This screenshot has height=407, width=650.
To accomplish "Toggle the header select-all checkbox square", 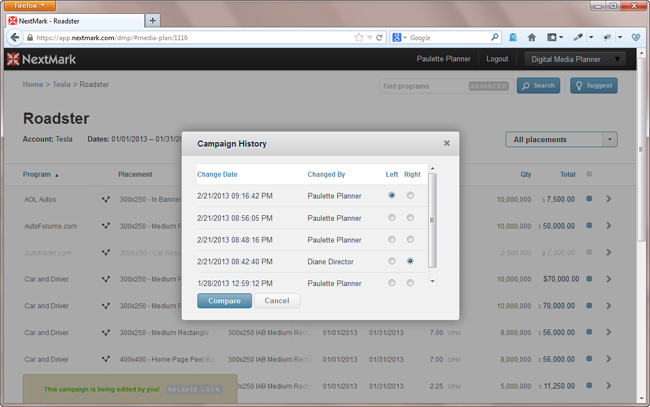I will [x=589, y=174].
